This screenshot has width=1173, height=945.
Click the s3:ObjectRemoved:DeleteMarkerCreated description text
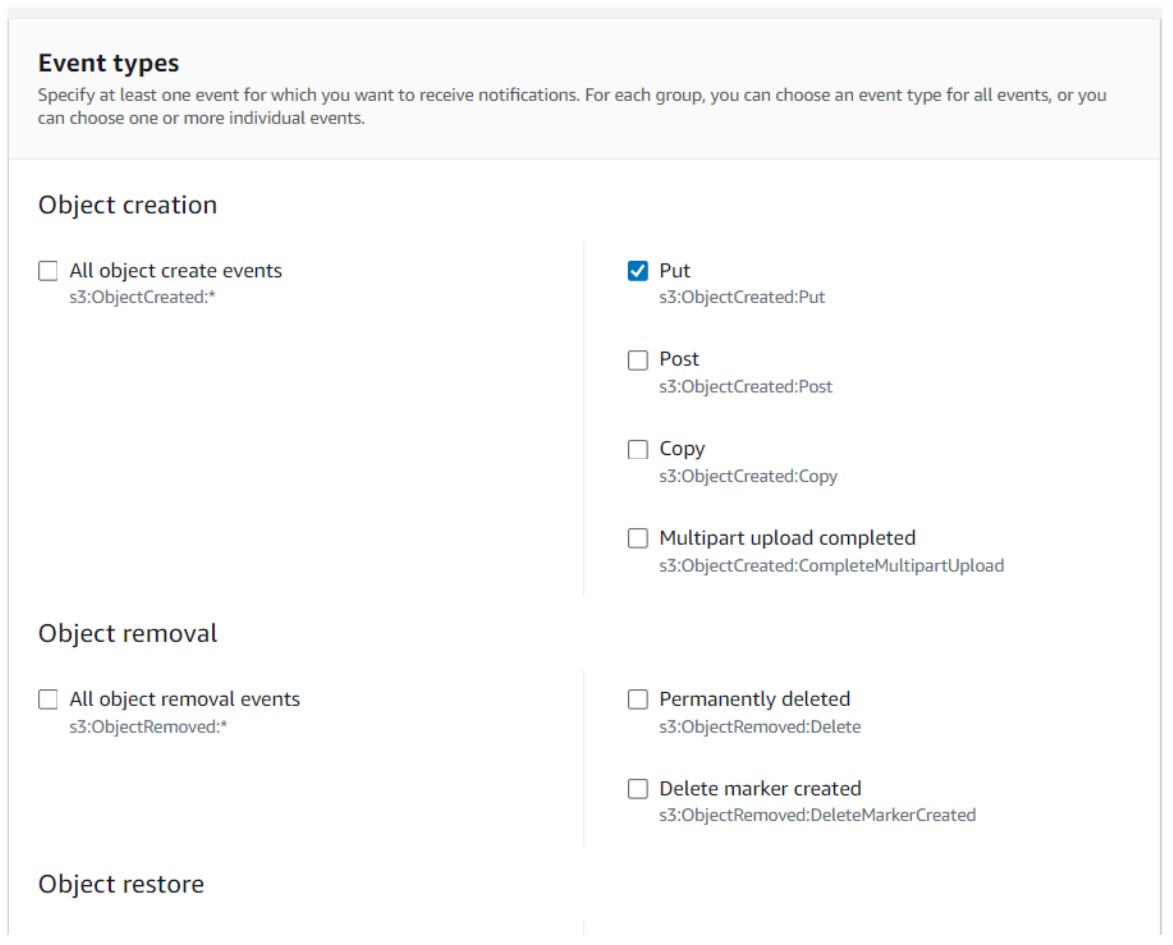tap(817, 815)
